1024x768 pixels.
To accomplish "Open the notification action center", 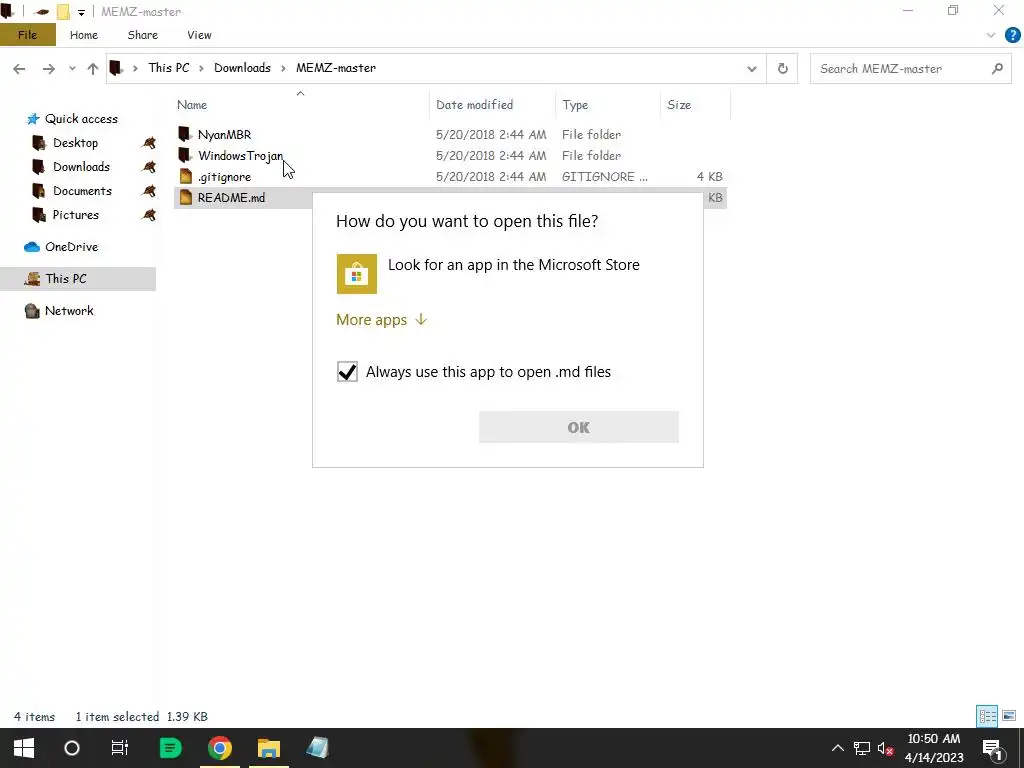I will tap(993, 749).
